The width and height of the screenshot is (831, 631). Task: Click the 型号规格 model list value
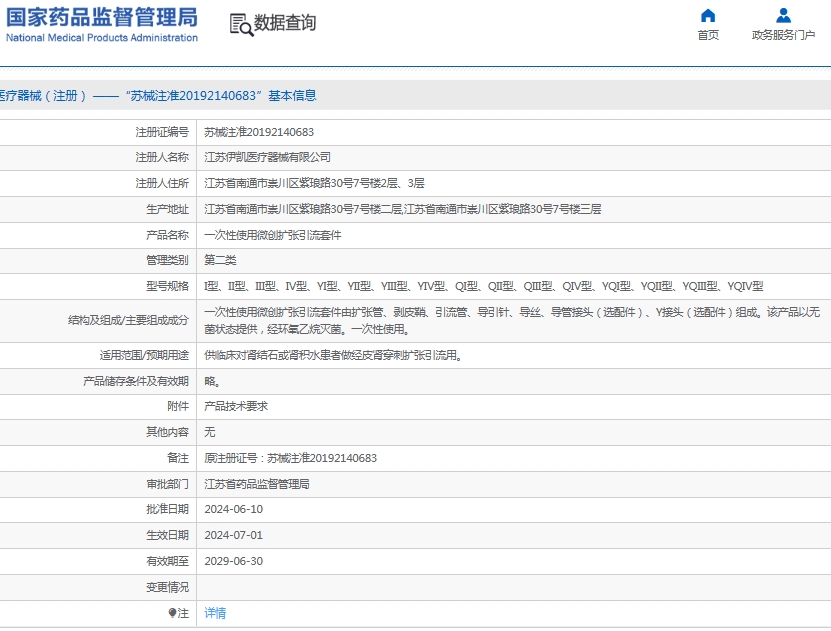pos(484,286)
